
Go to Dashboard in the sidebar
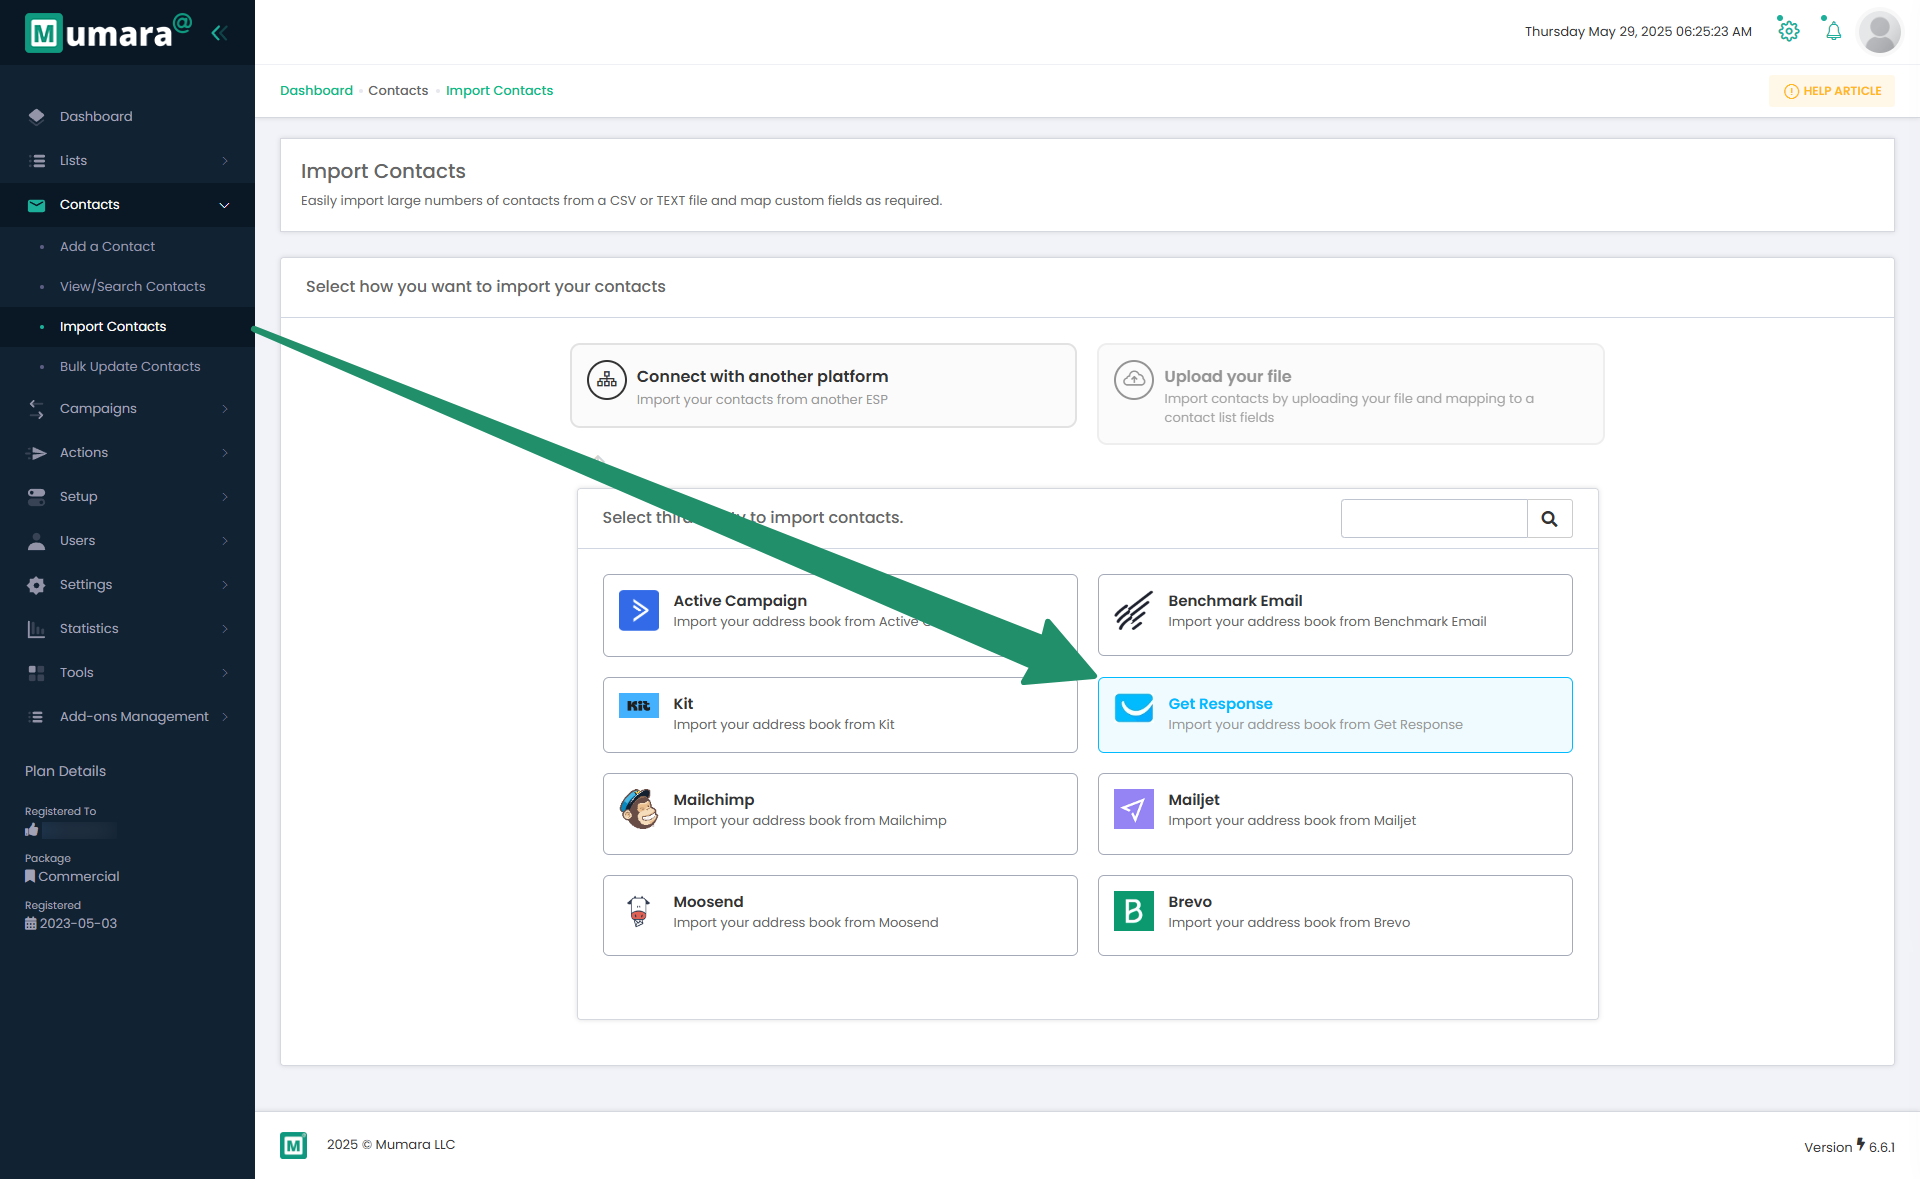(127, 116)
